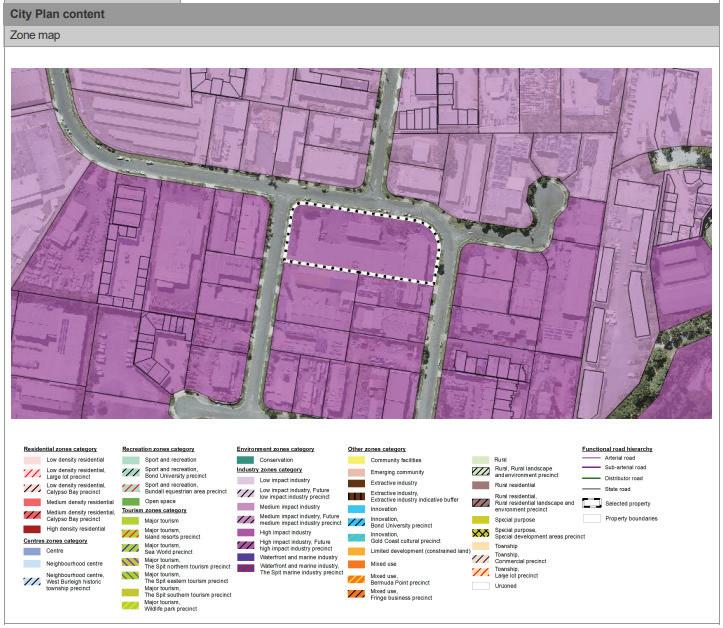Click the Recreation zones category heading
Viewport: 723px width, 628px height.
pyautogui.click(x=158, y=449)
